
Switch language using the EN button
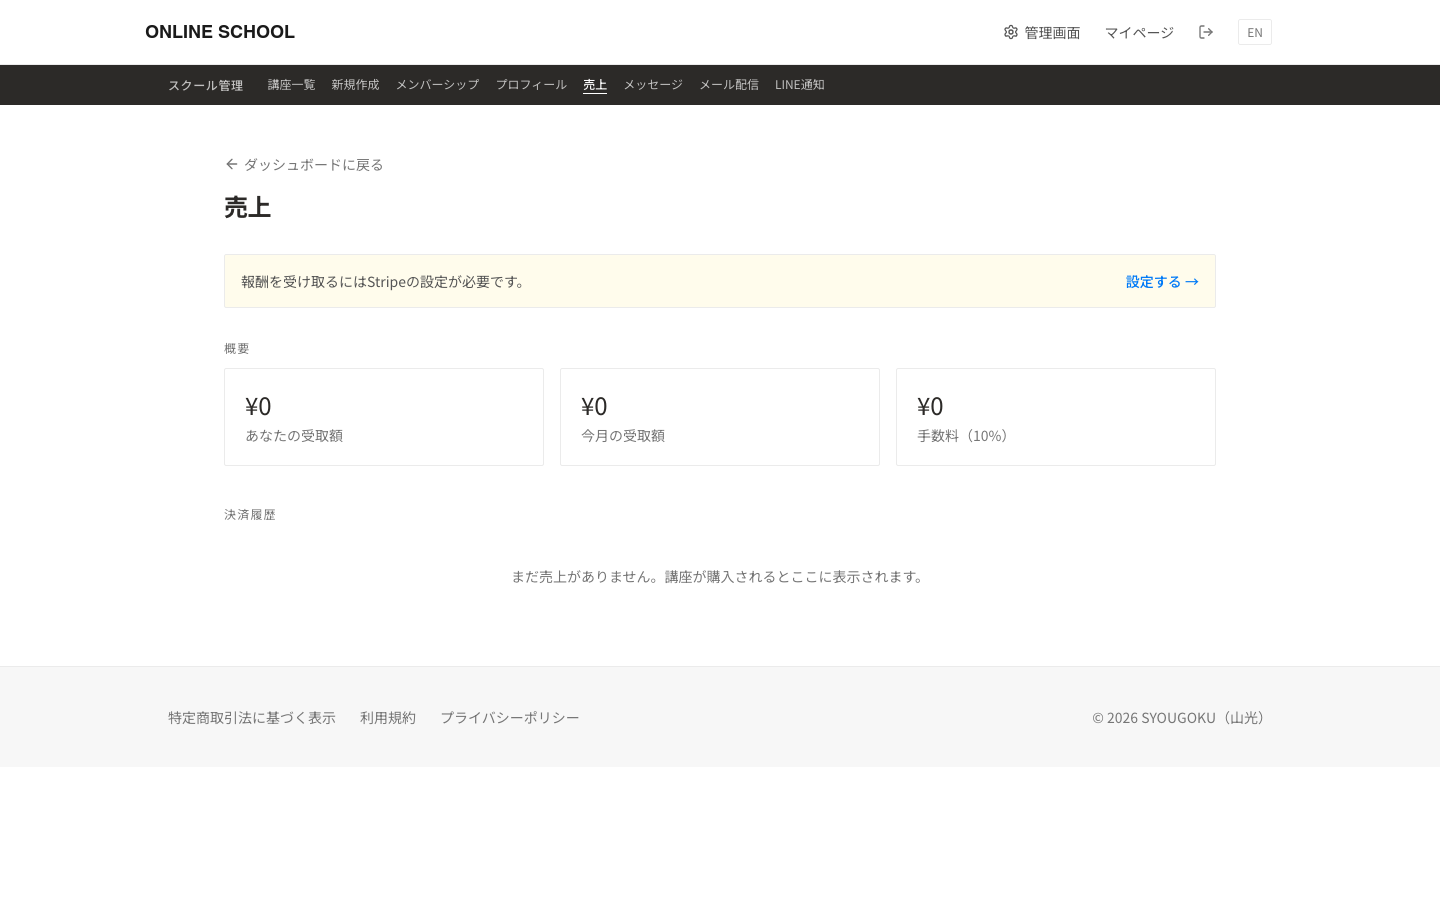coord(1254,32)
